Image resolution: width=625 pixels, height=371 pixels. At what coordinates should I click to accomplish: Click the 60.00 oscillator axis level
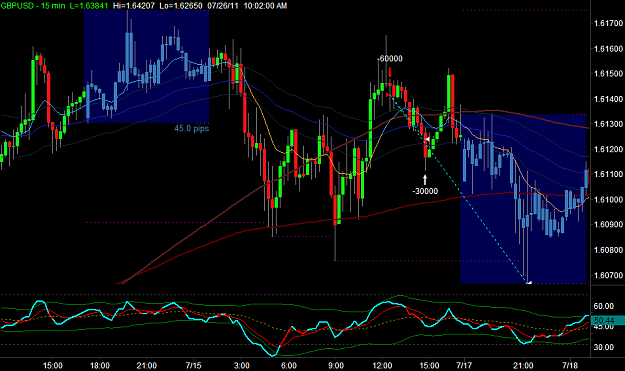pos(603,306)
